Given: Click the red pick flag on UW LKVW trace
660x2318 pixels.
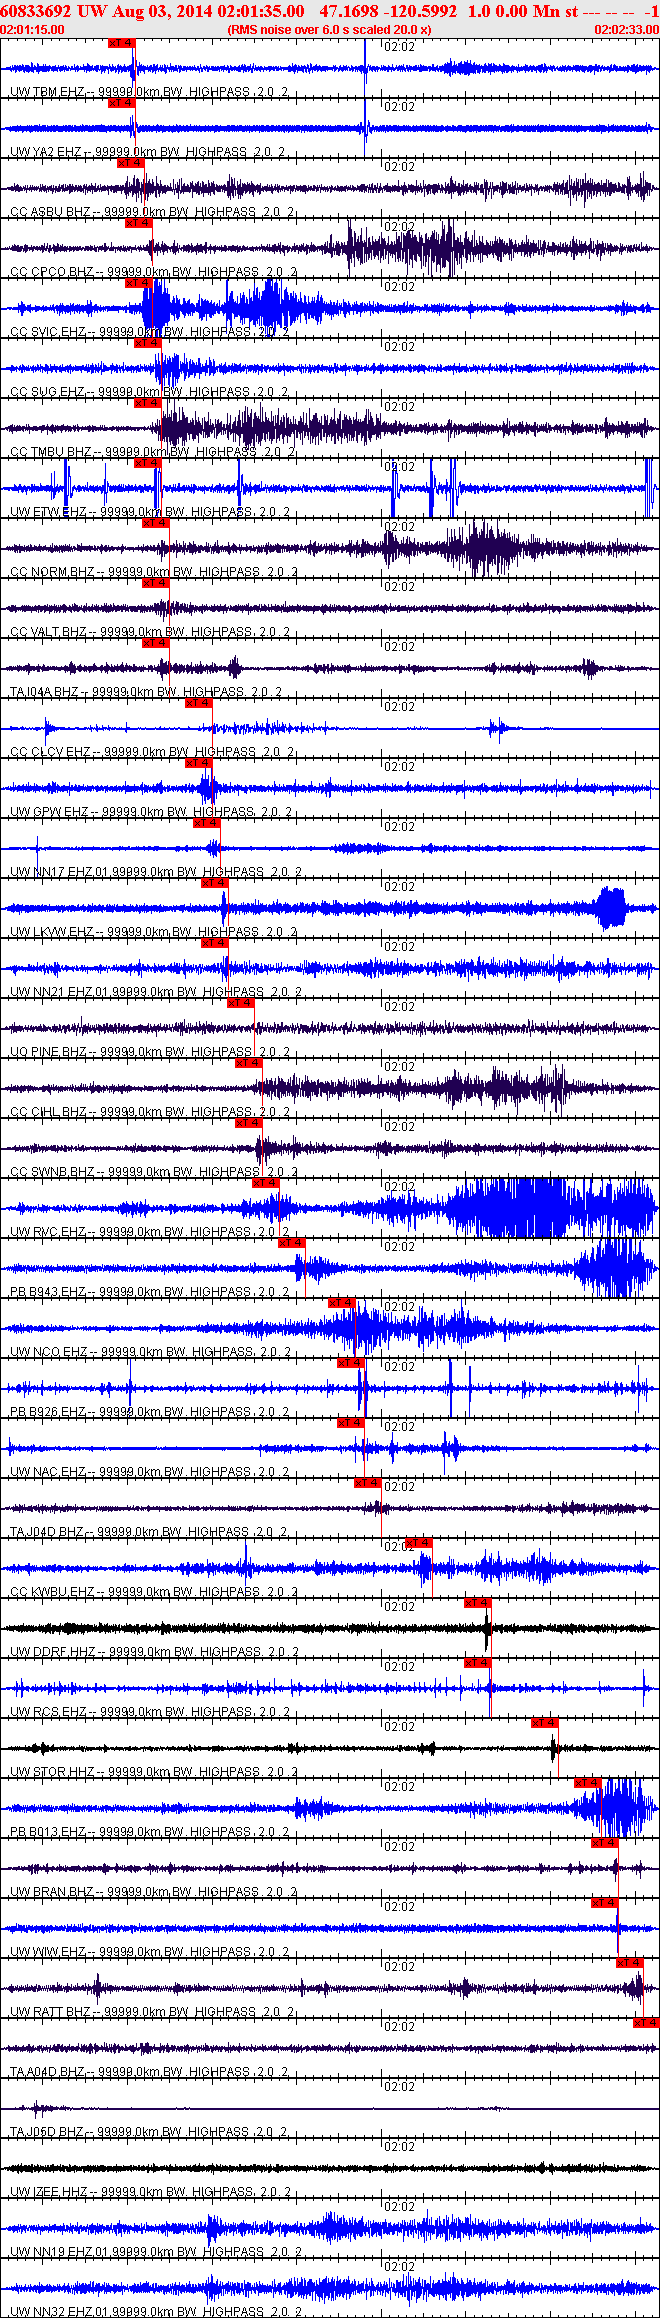Looking at the screenshot, I should pos(215,883).
